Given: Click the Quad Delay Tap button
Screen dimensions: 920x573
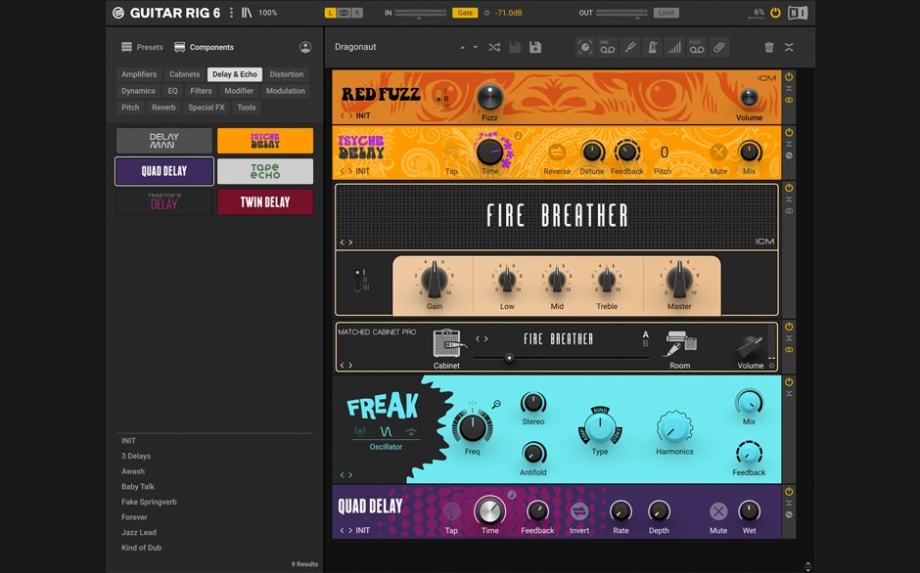Looking at the screenshot, I should pyautogui.click(x=451, y=511).
